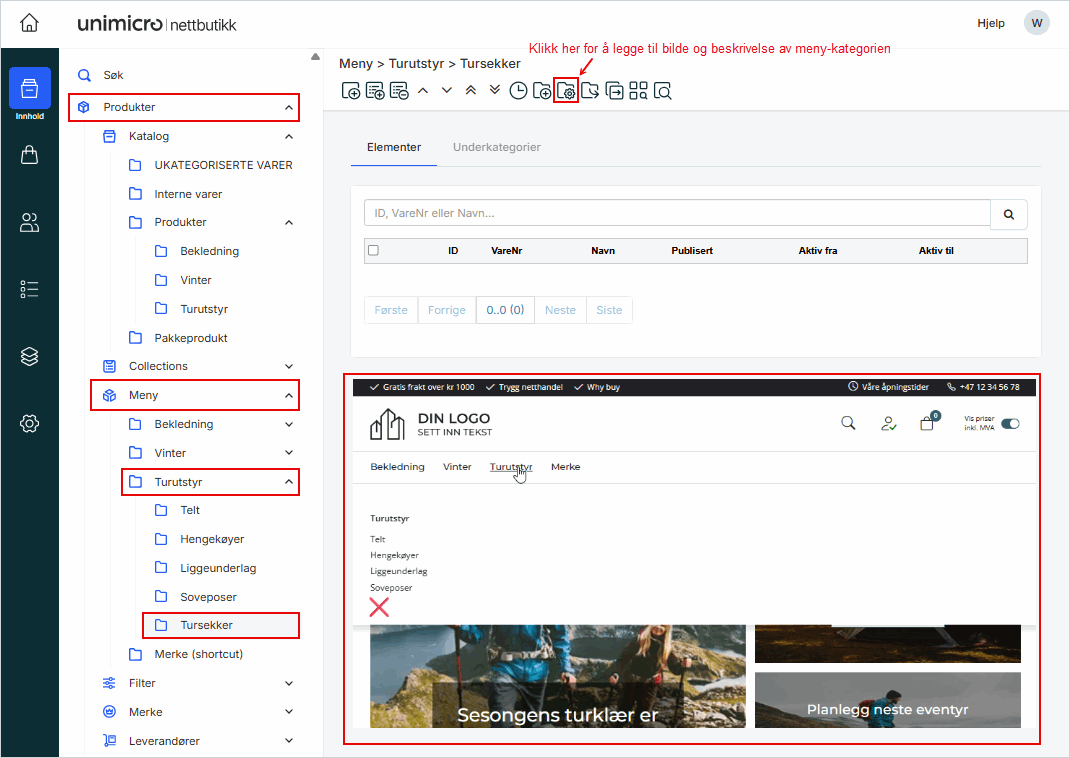Switch to the Underkategorier tab
Screen dimensions: 1070x758
click(x=497, y=147)
